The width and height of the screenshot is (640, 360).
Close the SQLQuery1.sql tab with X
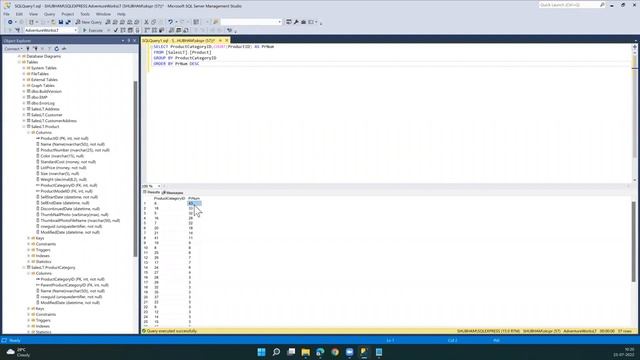tap(227, 40)
